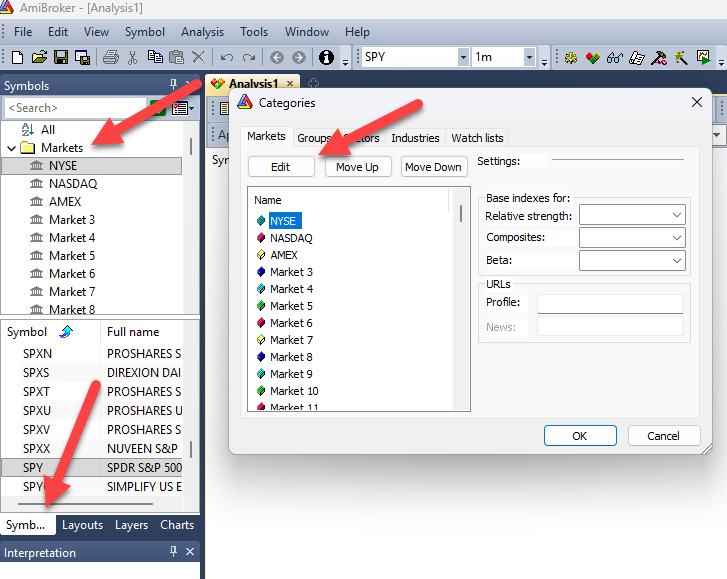The width and height of the screenshot is (727, 579).
Task: Click the Markets tree vertical scrollbar
Action: (191, 146)
